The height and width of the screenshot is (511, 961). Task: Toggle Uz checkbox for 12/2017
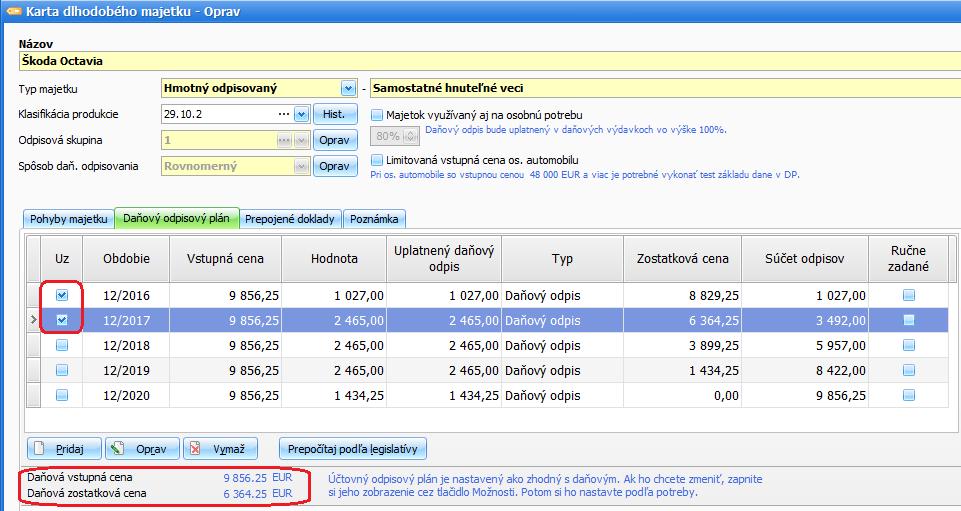point(62,320)
